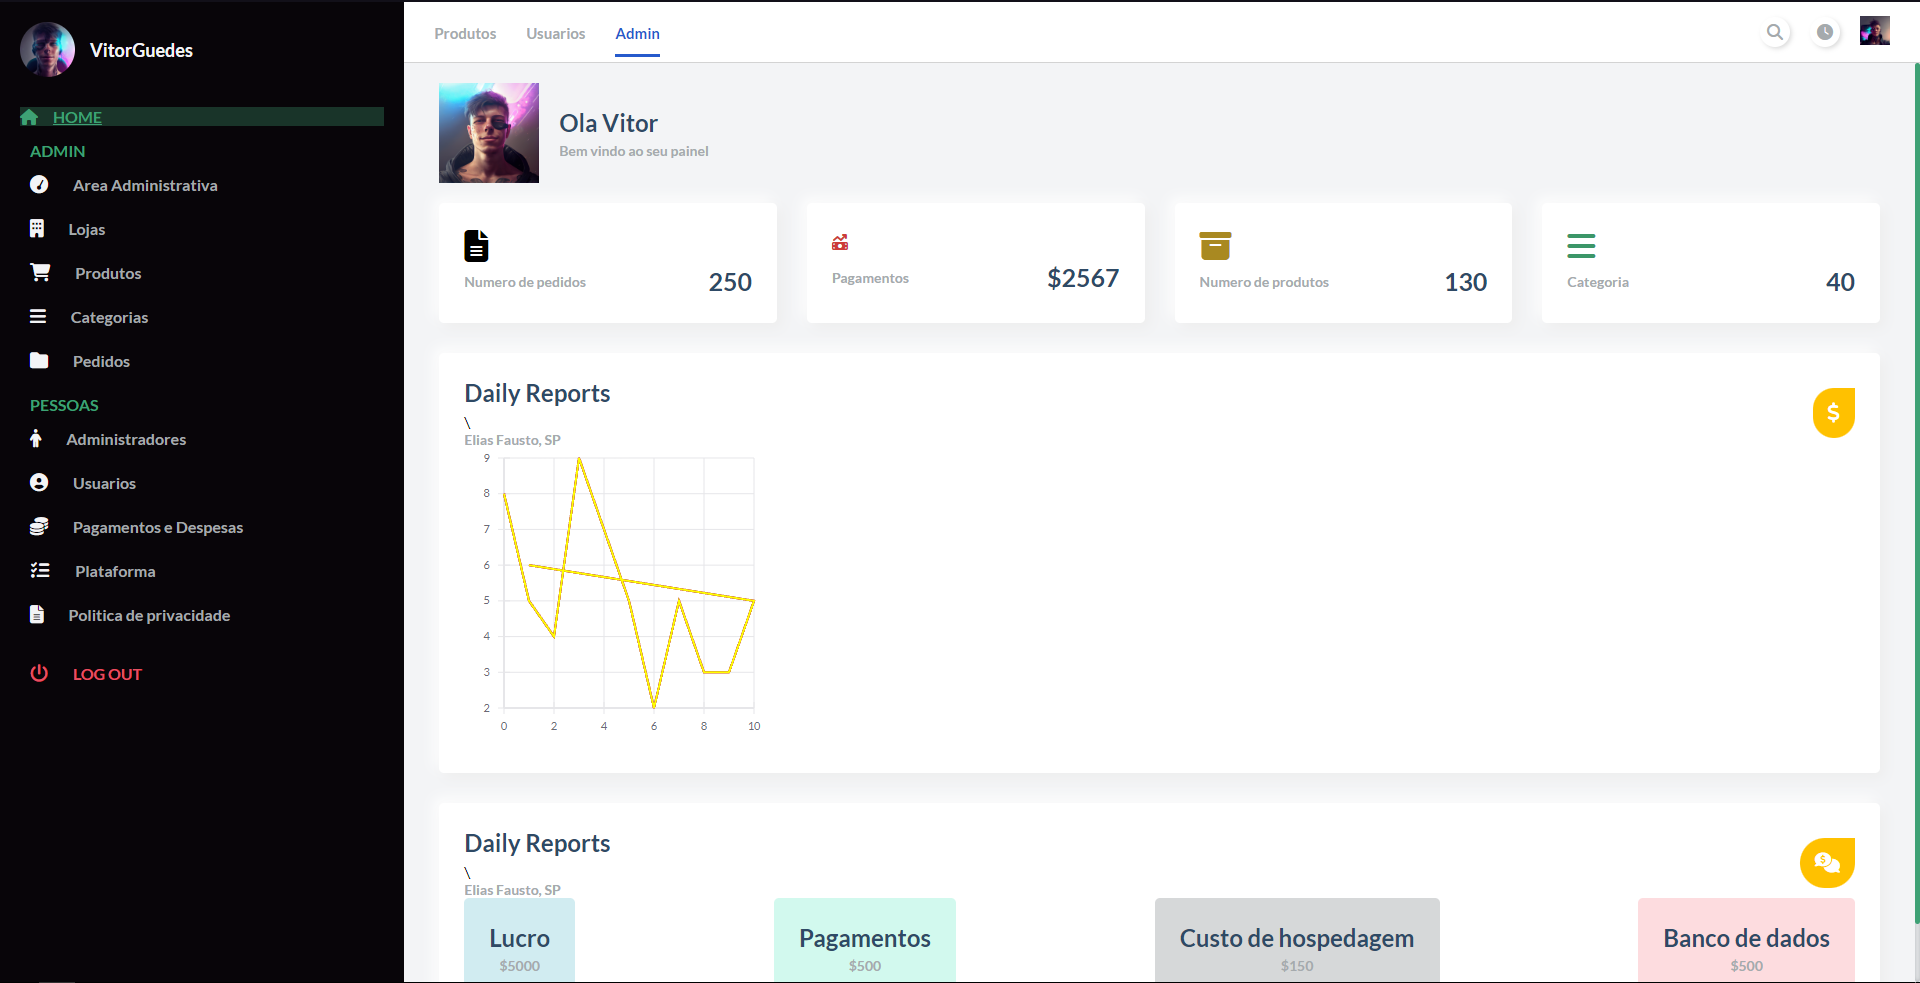The image size is (1920, 983).
Task: Open the clock history icon in header
Action: pyautogui.click(x=1825, y=32)
